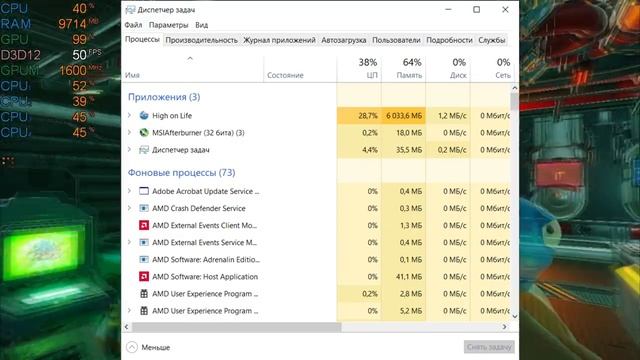
Task: Click the vertical scrollbar thumb
Action: point(514,101)
